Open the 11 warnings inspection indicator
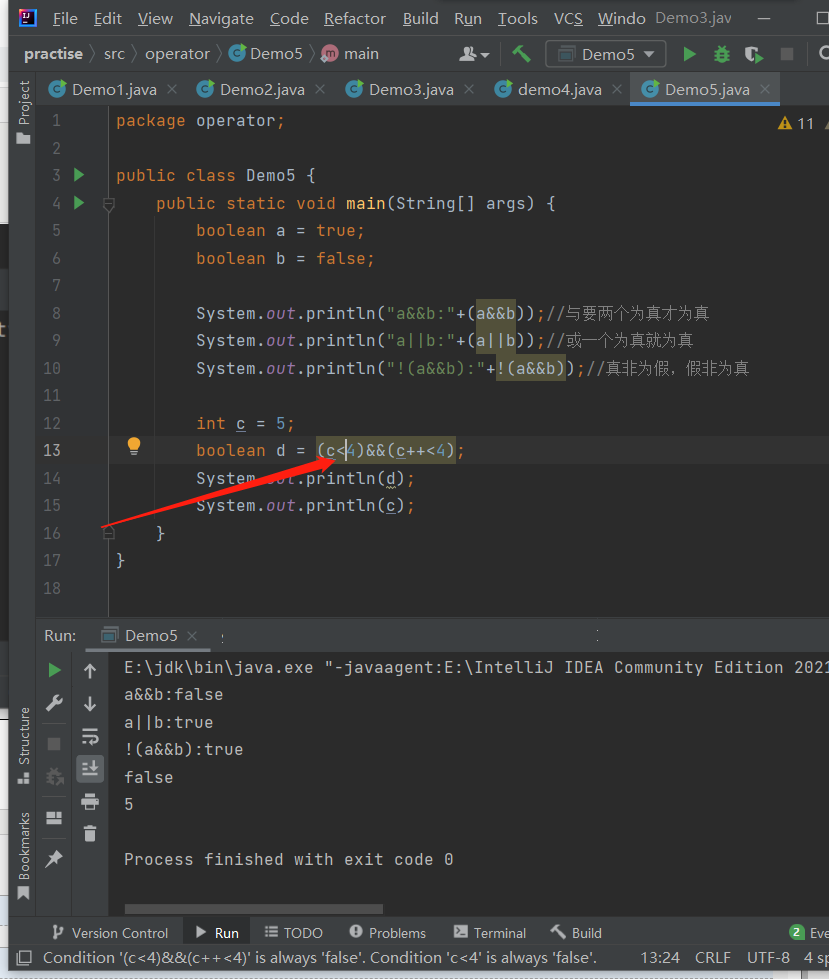 [797, 124]
